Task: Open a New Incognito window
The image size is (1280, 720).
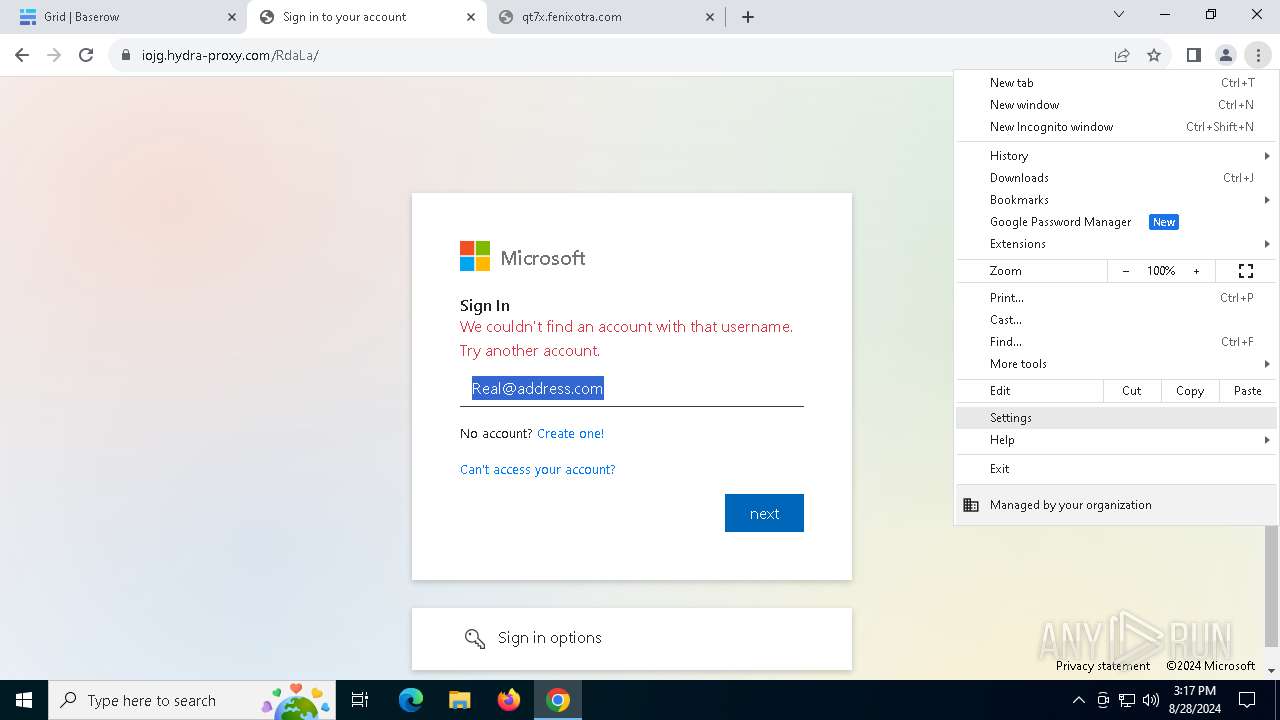Action: pos(1116,127)
